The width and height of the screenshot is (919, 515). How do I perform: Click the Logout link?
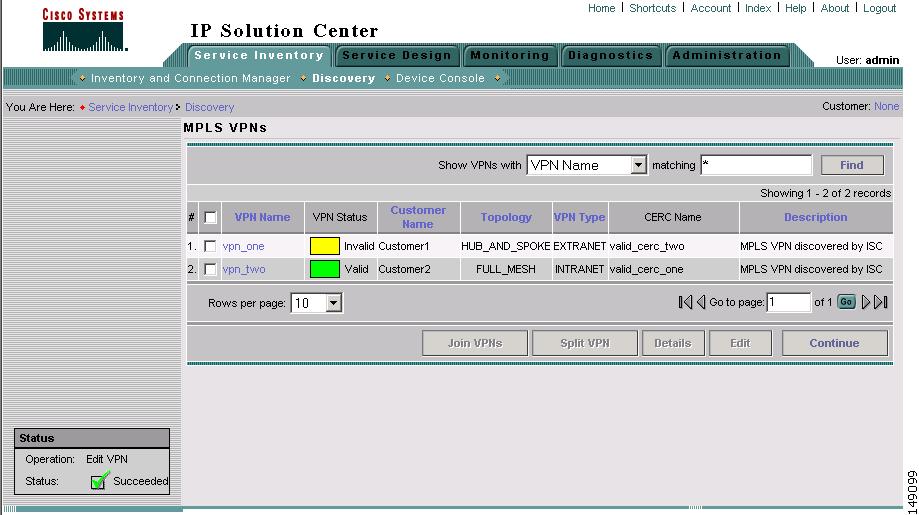[x=879, y=8]
